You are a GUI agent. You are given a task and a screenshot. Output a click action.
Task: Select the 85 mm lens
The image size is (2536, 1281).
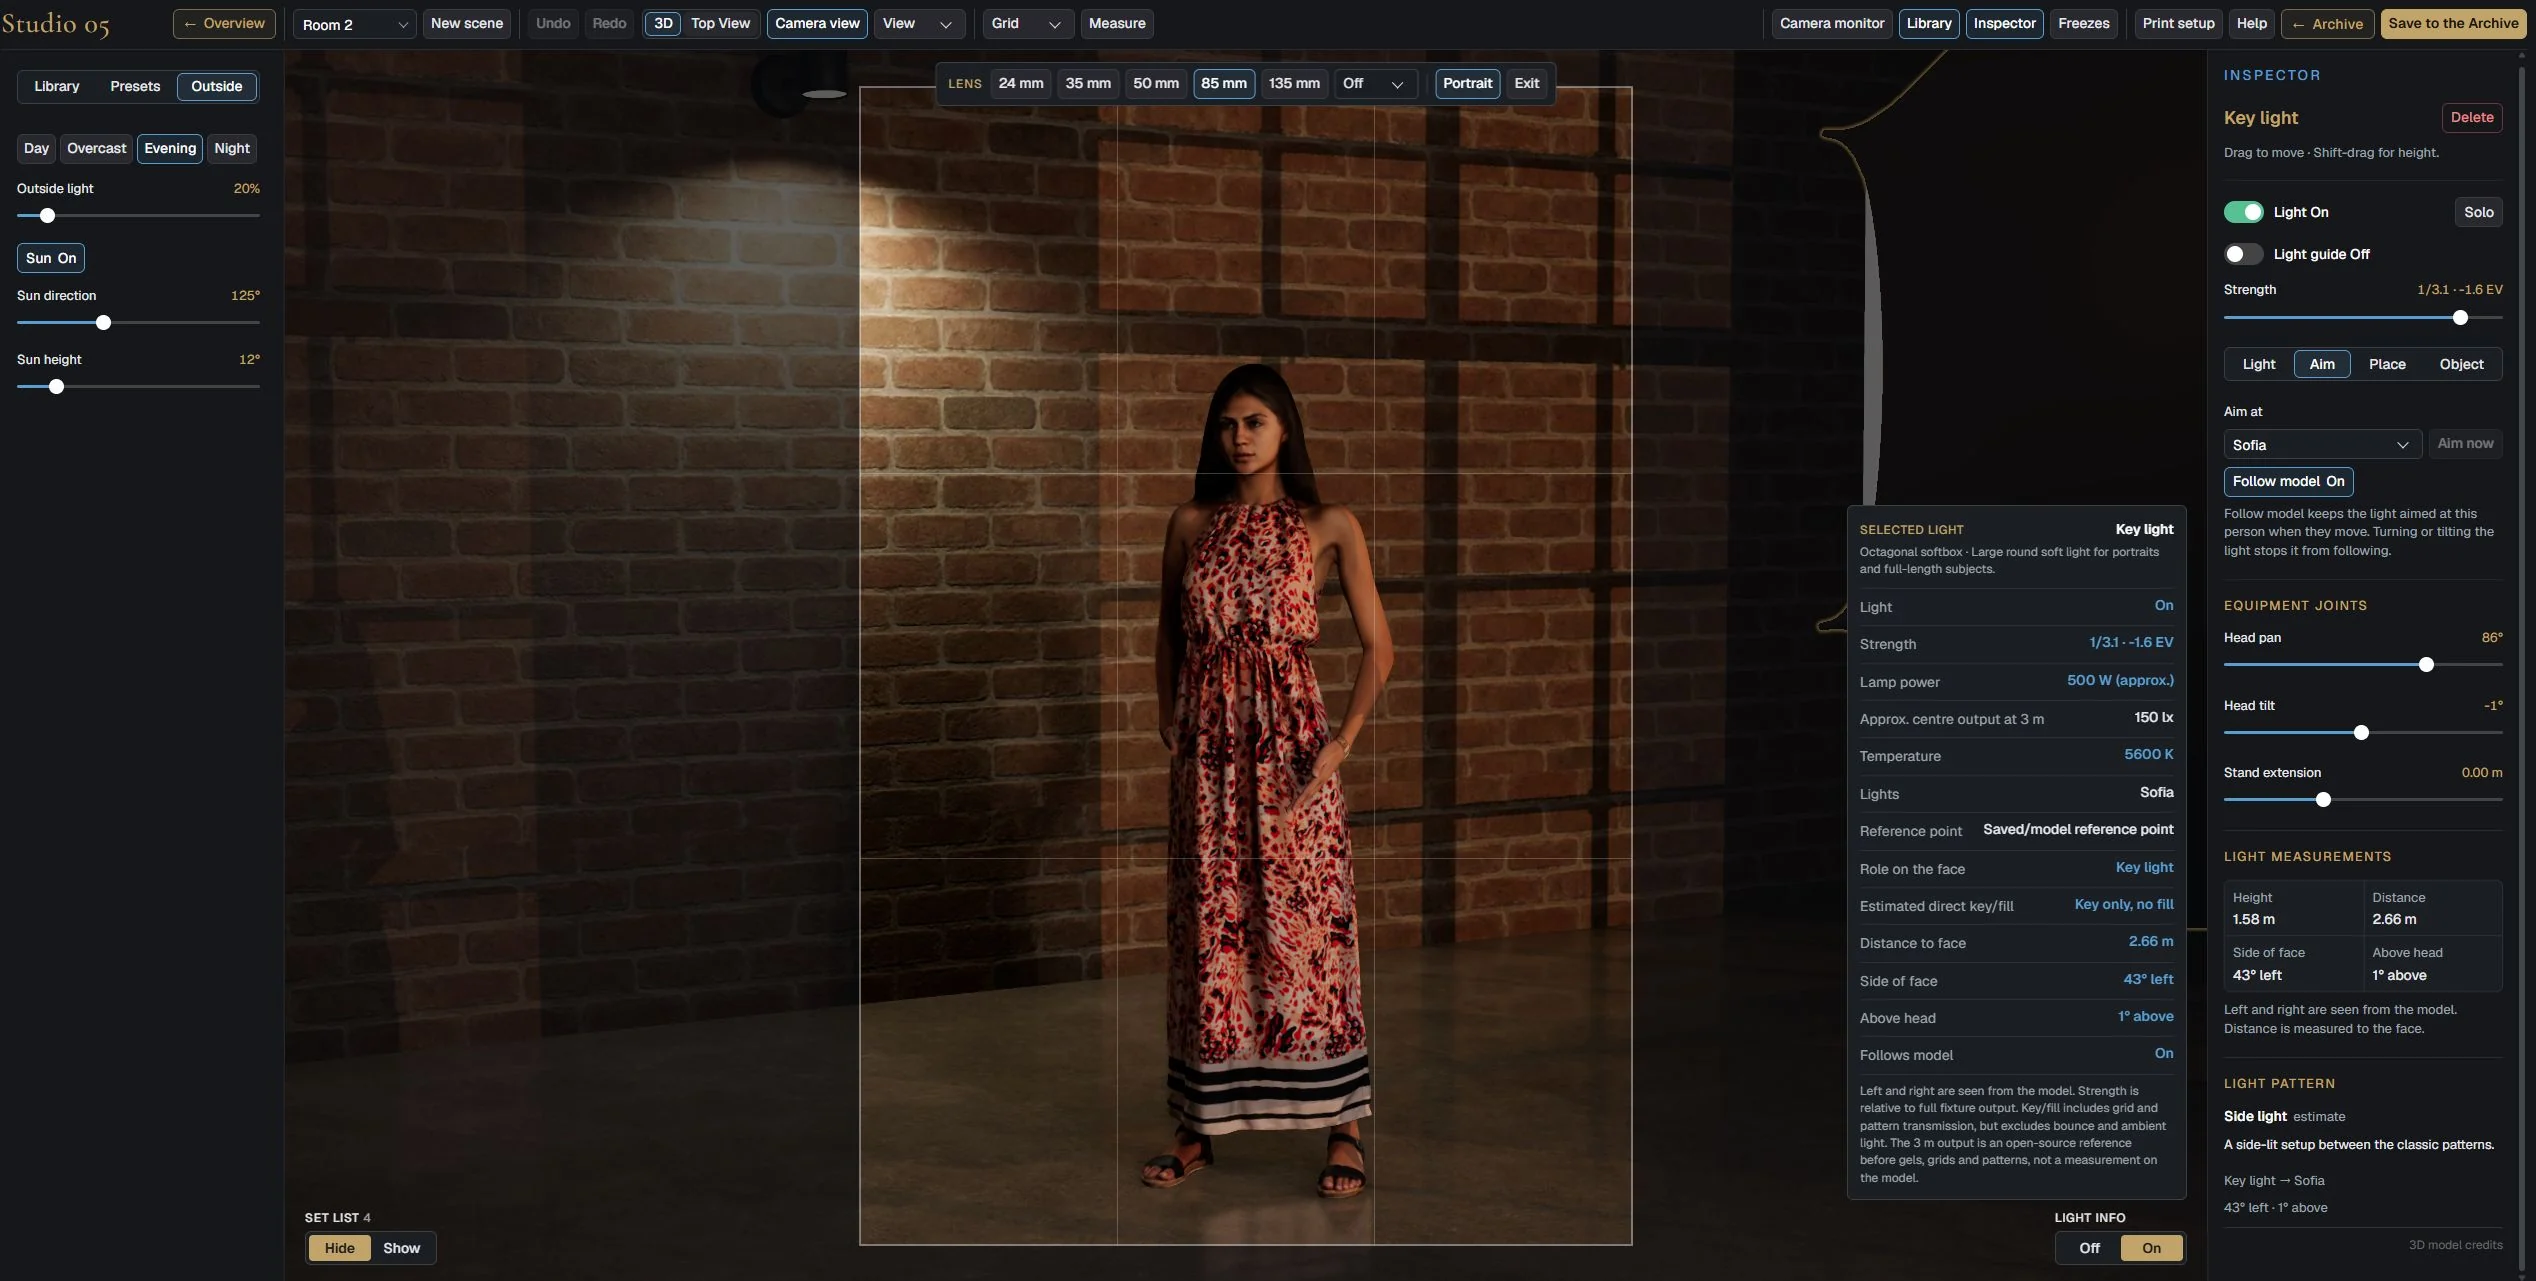(1224, 84)
